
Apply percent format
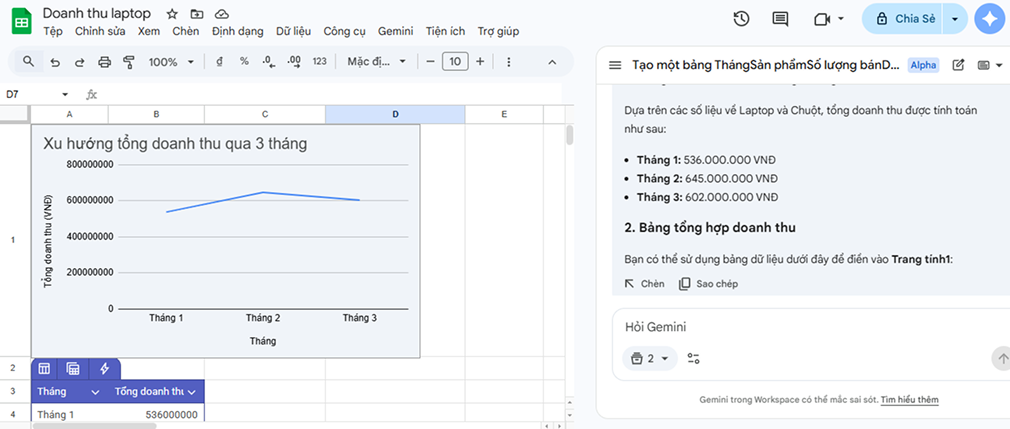pyautogui.click(x=244, y=62)
